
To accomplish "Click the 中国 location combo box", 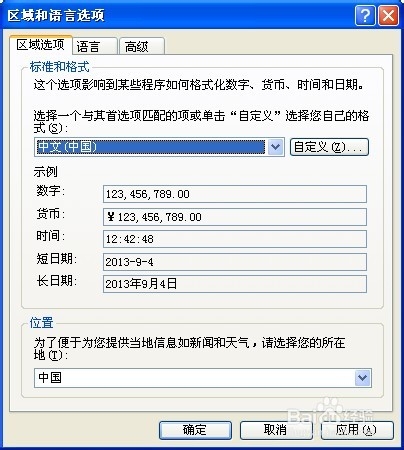I will coord(203,378).
